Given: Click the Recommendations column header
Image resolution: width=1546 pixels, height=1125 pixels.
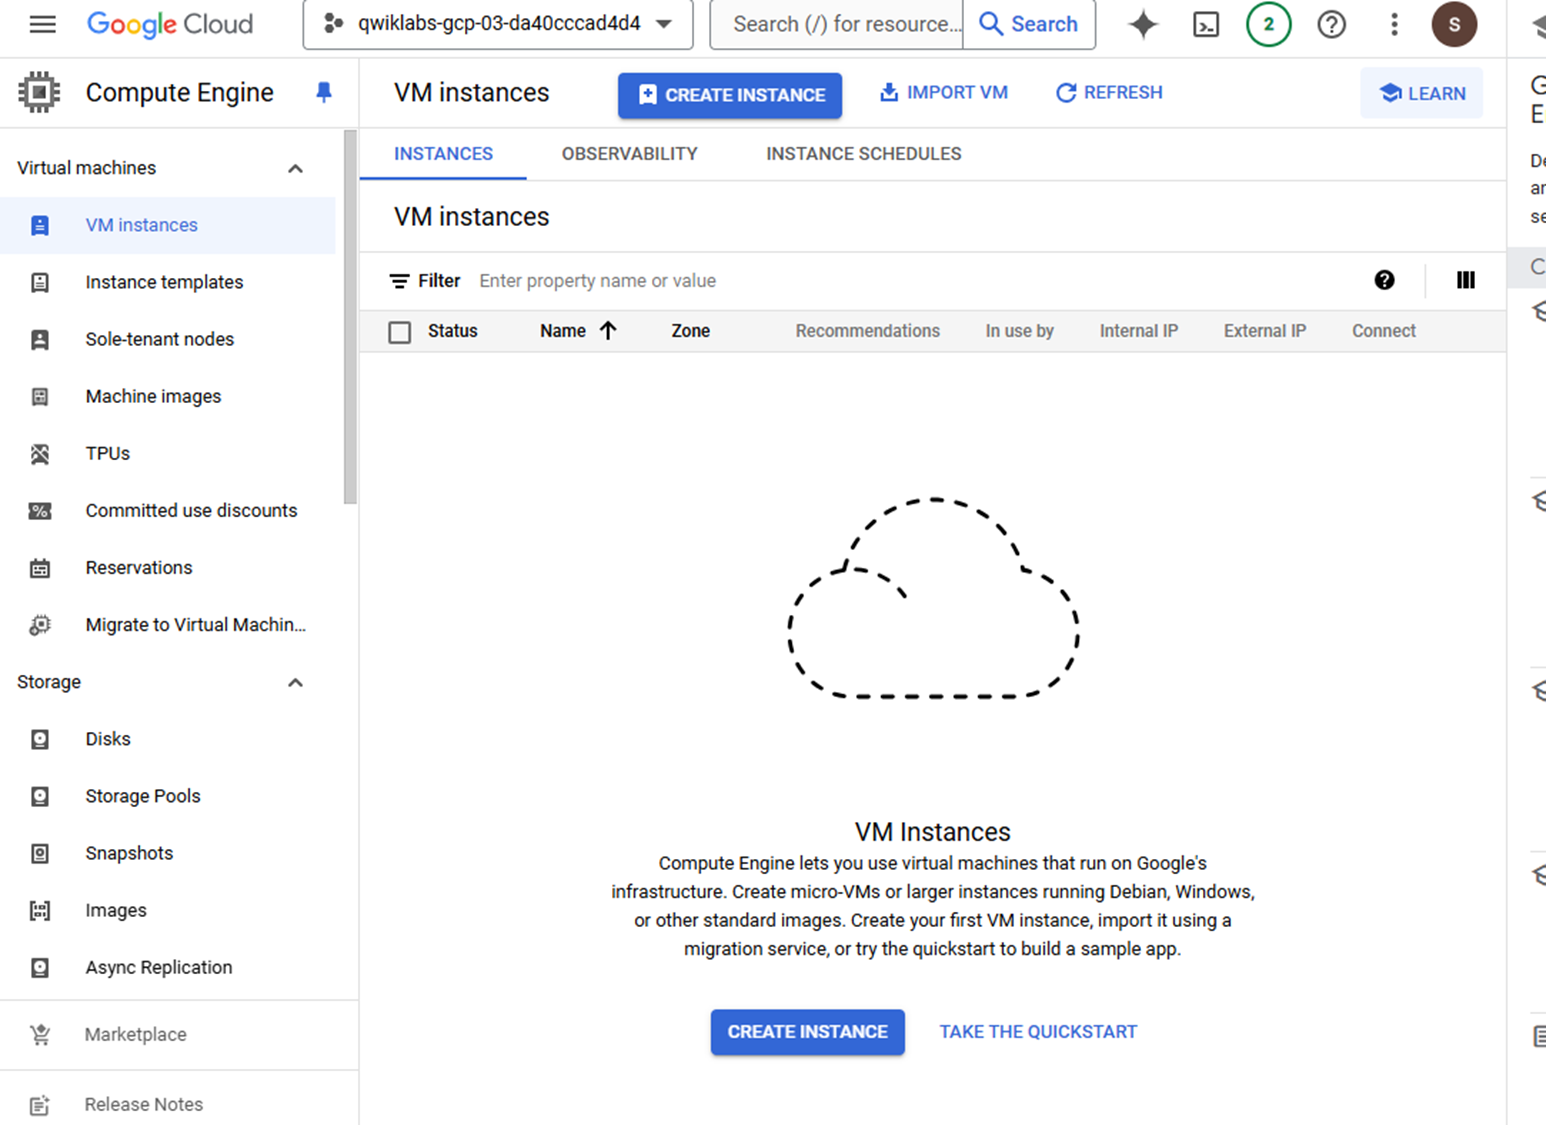Looking at the screenshot, I should [x=868, y=331].
